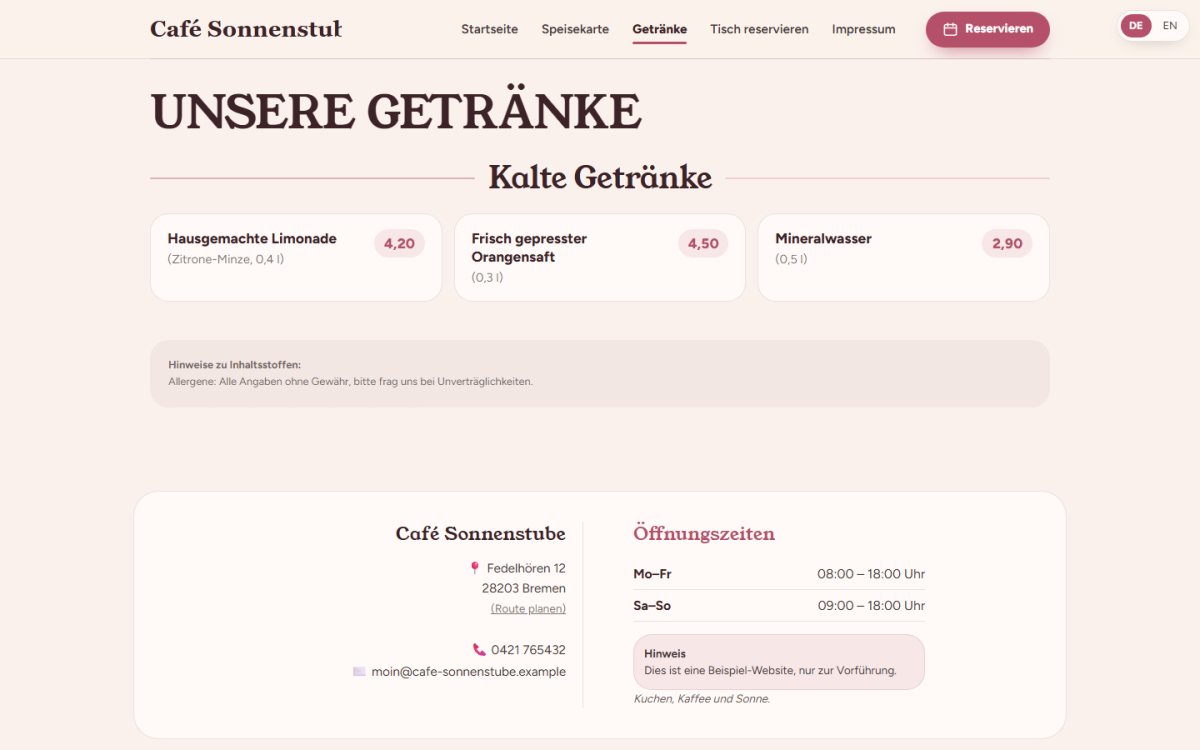Viewport: 1200px width, 750px height.
Task: Select the Getränke nav item
Action: [x=660, y=29]
